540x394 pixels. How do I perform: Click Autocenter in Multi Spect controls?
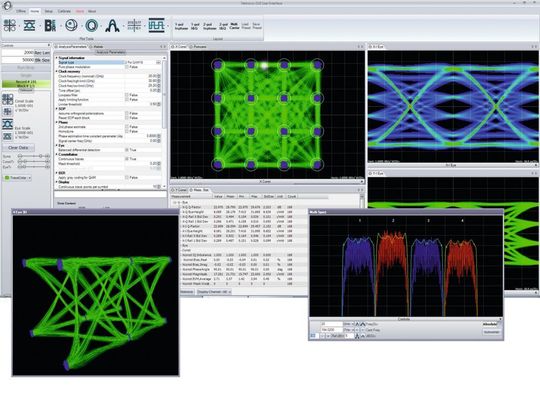pyautogui.click(x=491, y=332)
